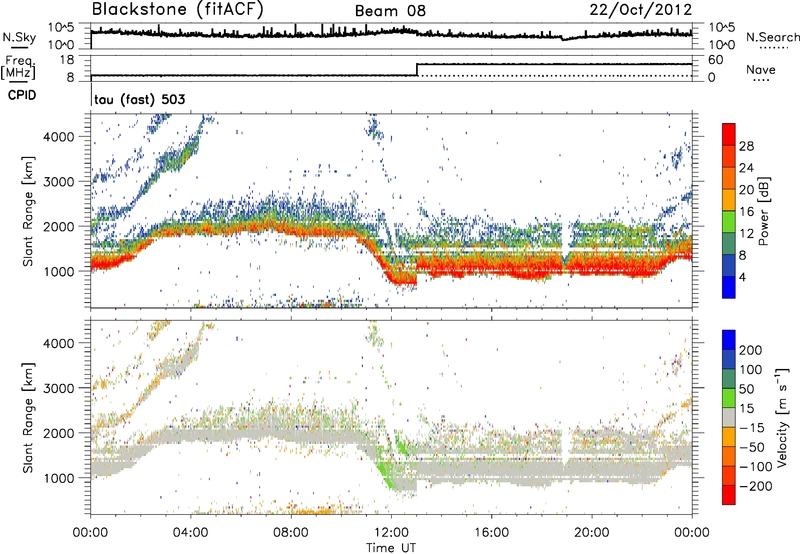The width and height of the screenshot is (800, 554).
Task: Click 'Slant Range [km]' label of velocity panel
Action: coord(28,418)
